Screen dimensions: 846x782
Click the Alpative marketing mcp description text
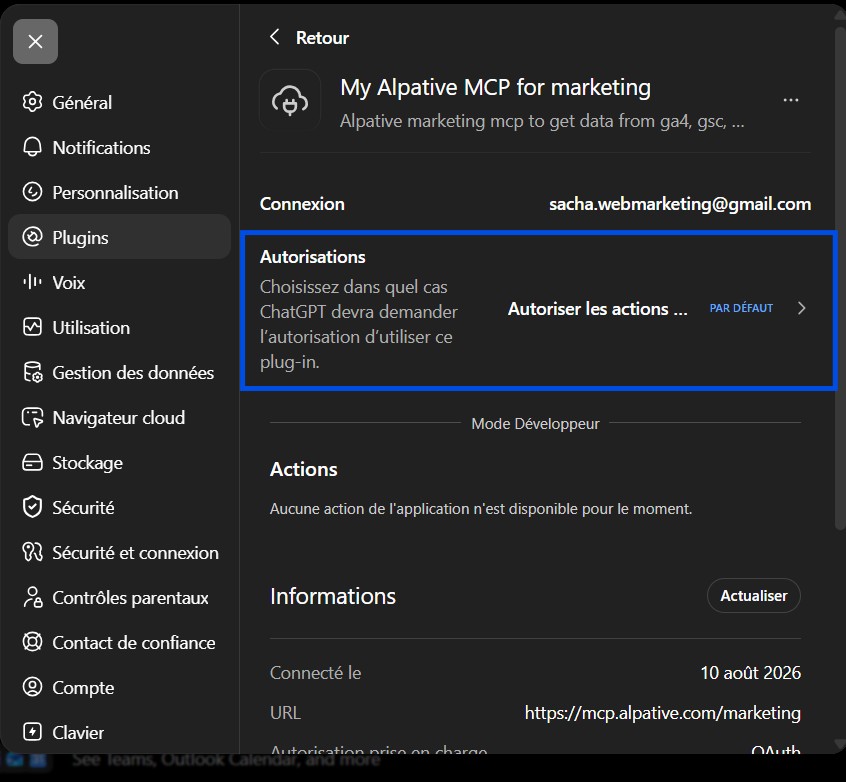click(542, 121)
